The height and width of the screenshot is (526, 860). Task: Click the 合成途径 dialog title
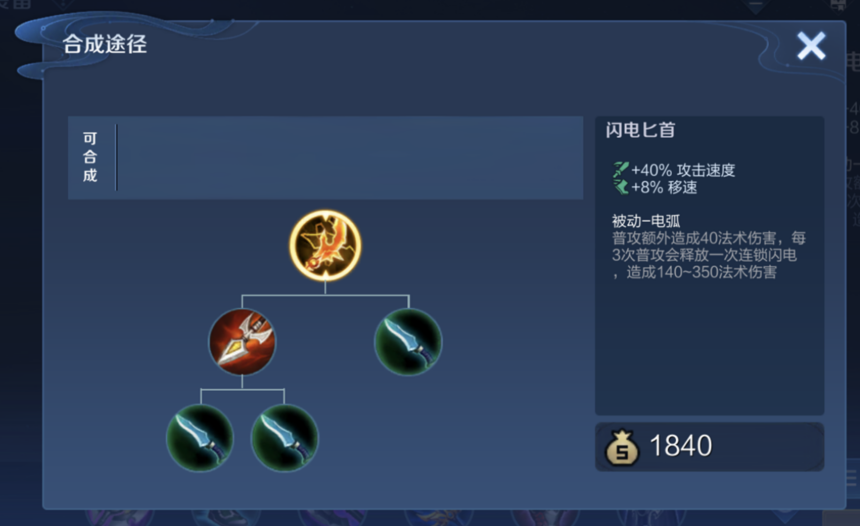click(105, 44)
